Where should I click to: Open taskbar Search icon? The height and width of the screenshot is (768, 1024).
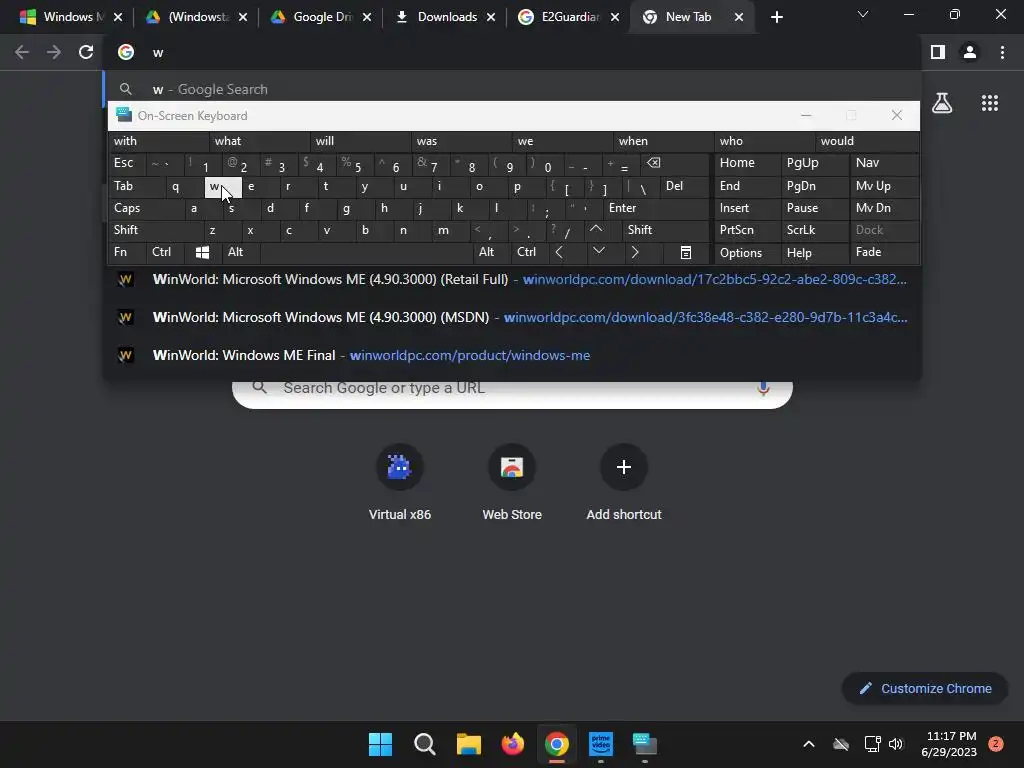point(424,744)
